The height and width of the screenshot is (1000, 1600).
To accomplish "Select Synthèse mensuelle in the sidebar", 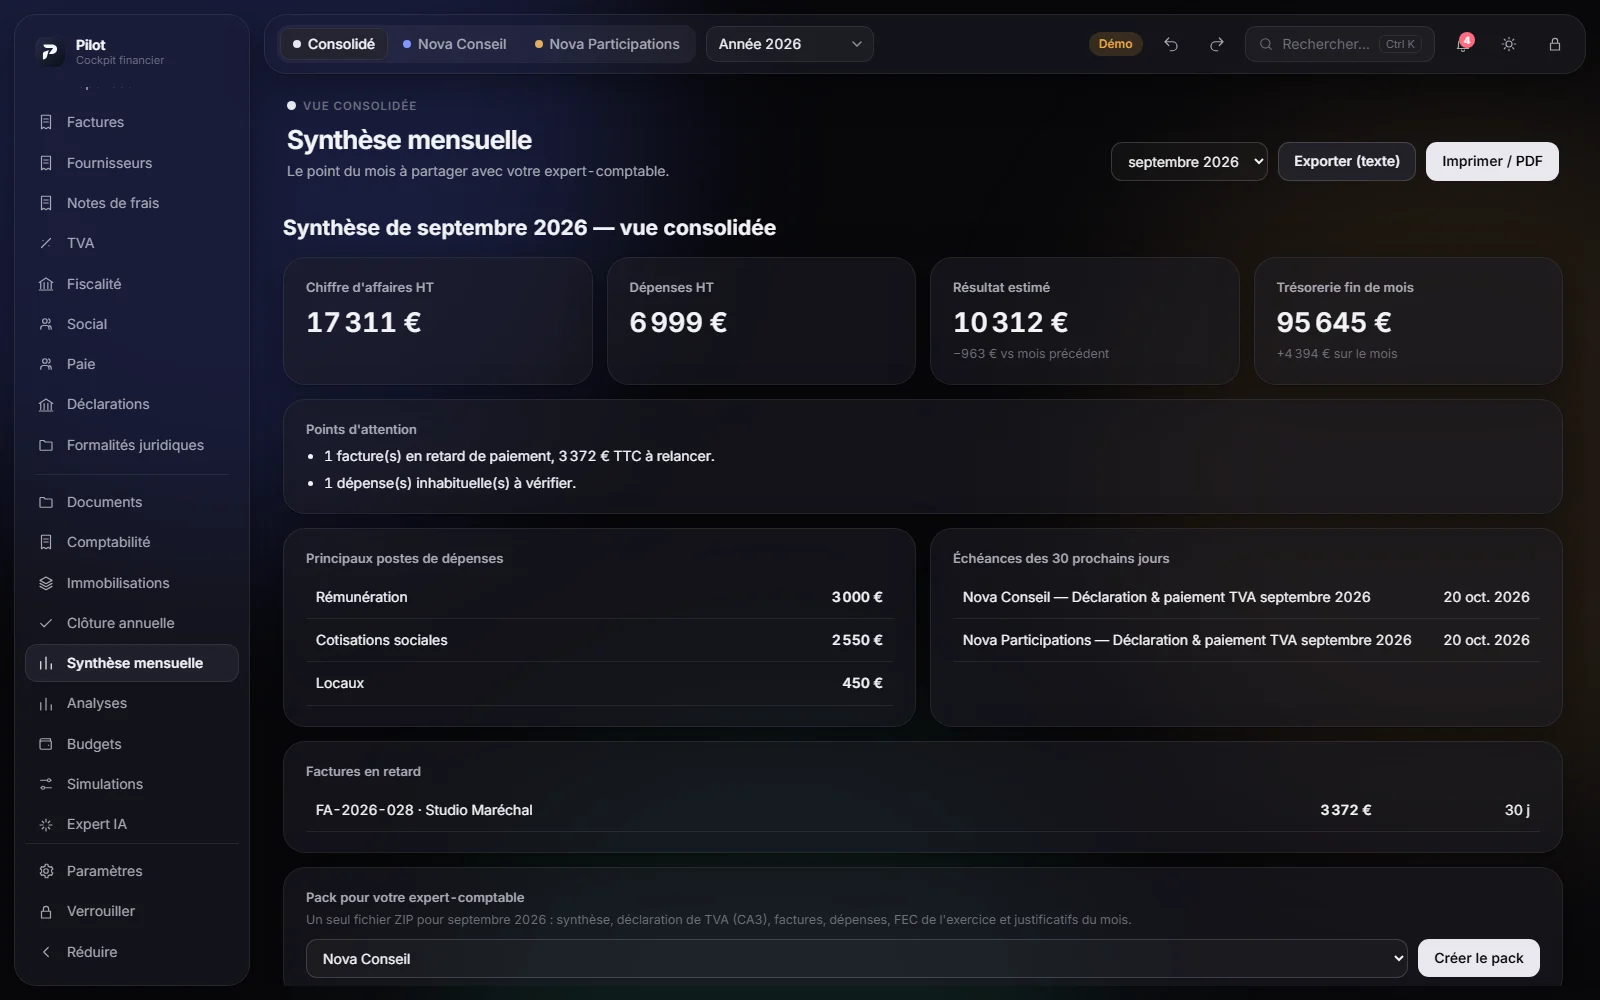I will (x=131, y=663).
